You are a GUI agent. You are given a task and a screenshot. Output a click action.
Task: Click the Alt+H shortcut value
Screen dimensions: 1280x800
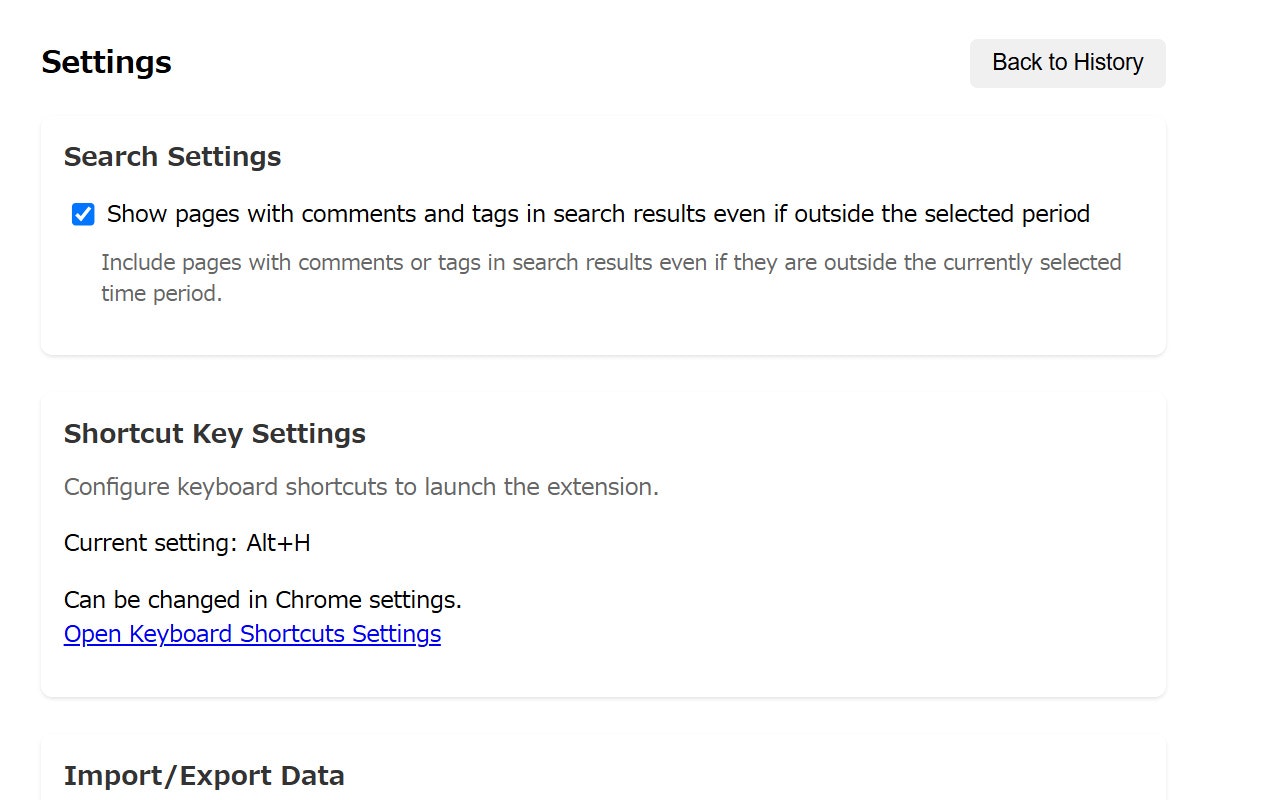coord(278,543)
